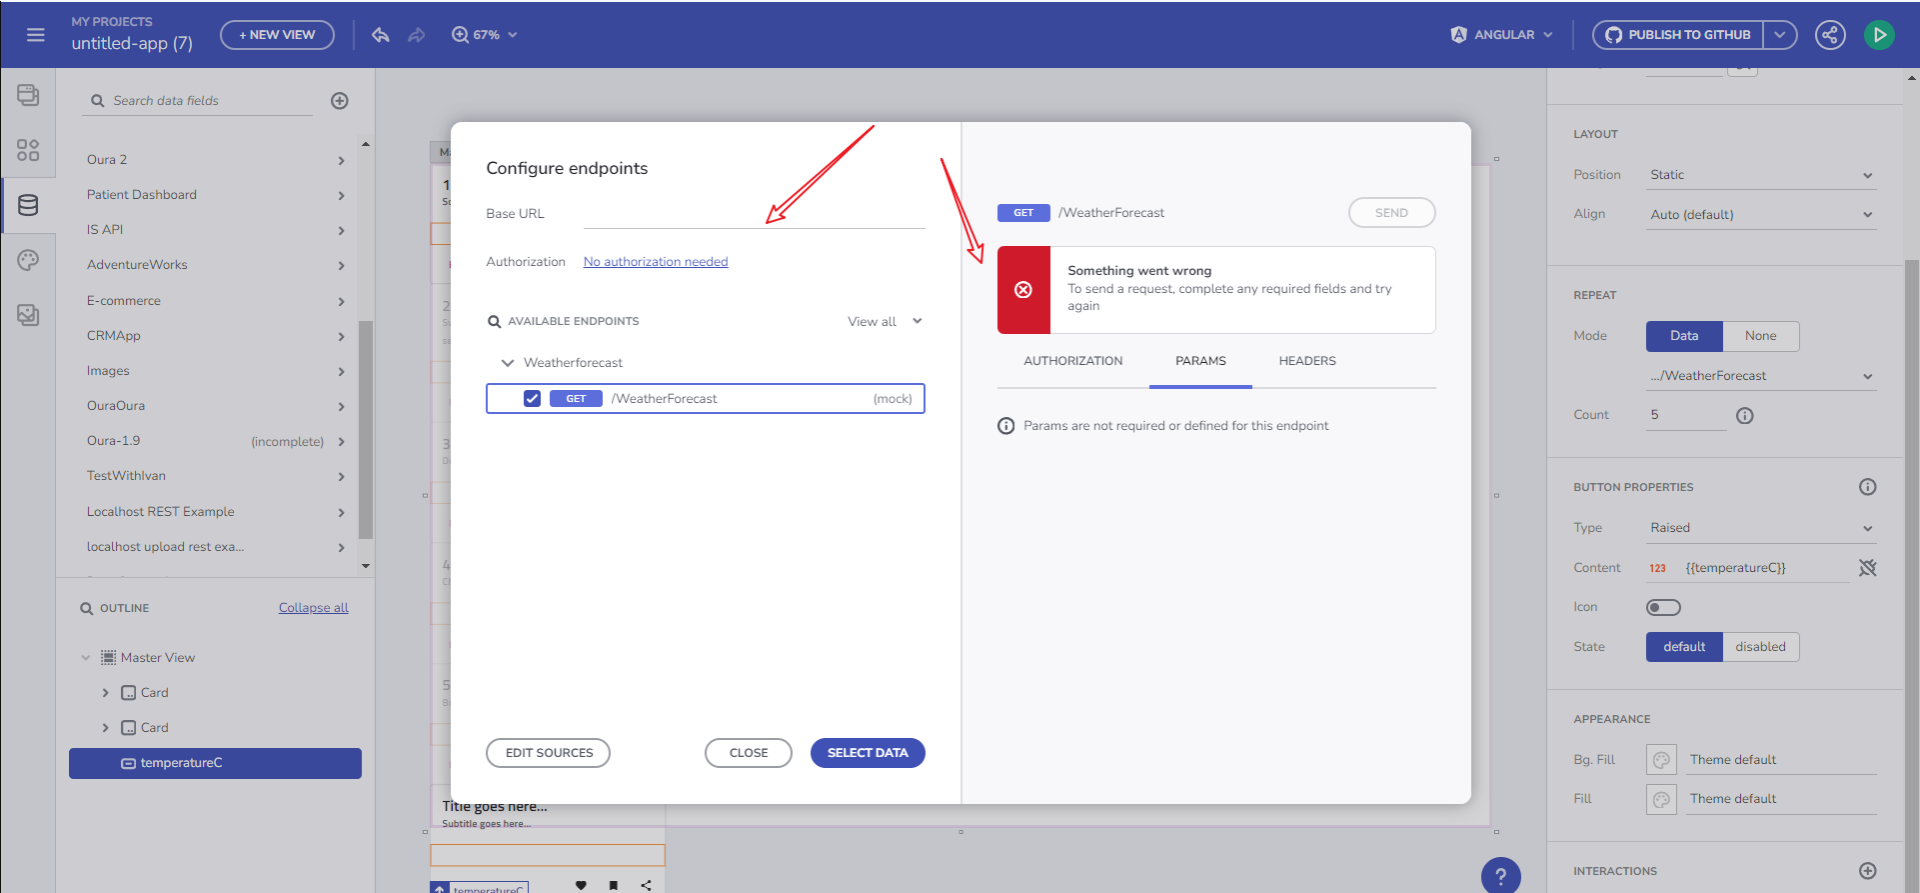Image resolution: width=1920 pixels, height=893 pixels.
Task: Switch to the AUTHORIZATION tab
Action: click(x=1072, y=361)
